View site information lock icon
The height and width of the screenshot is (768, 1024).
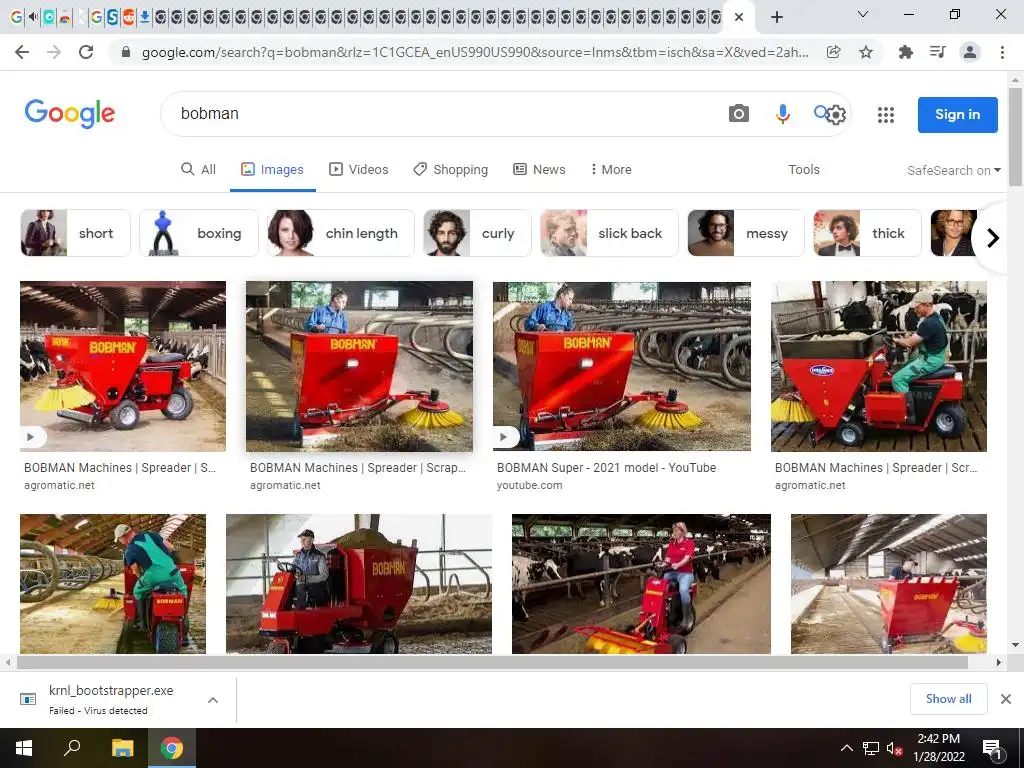[126, 52]
